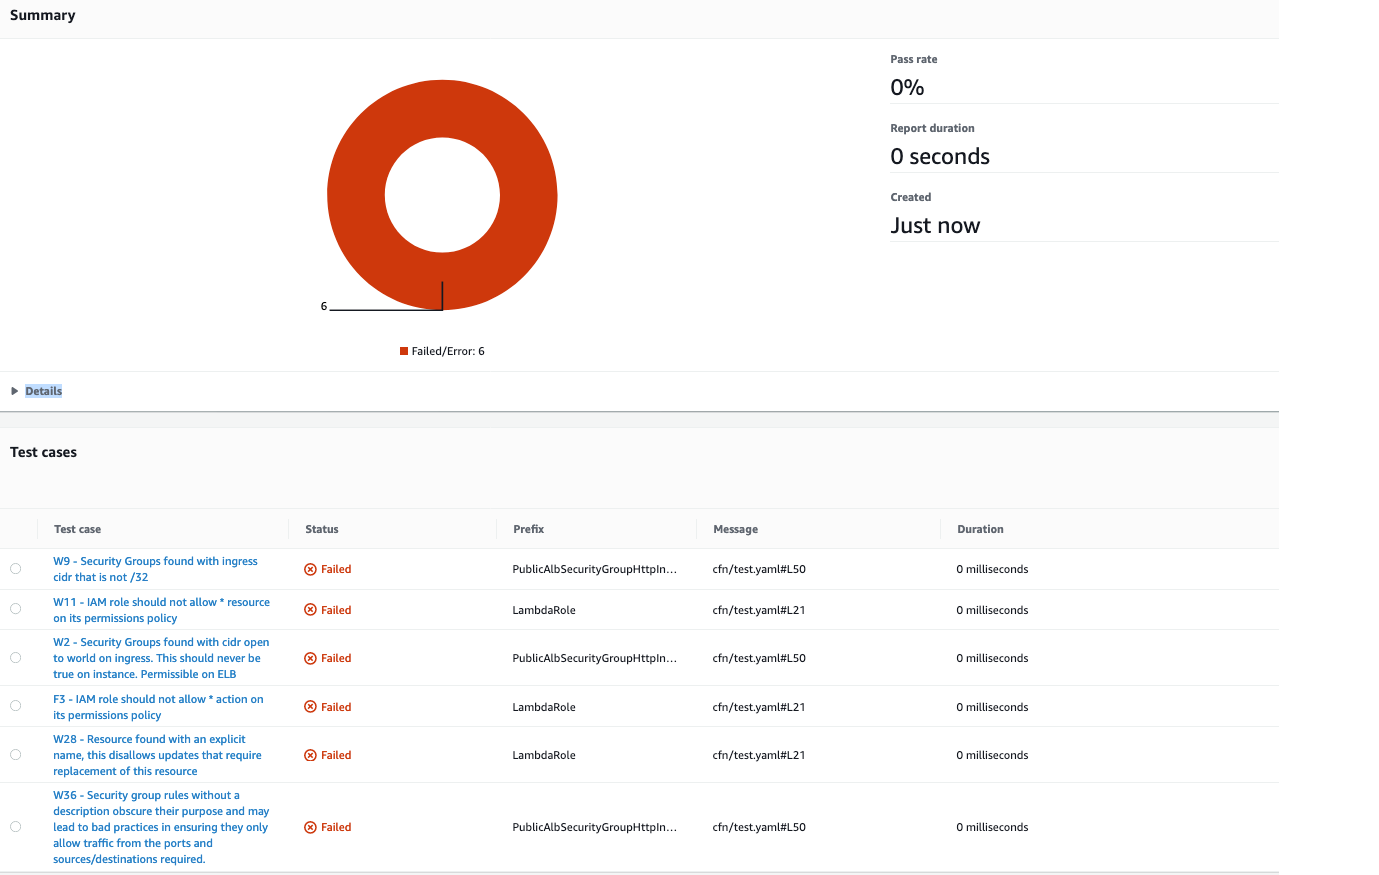
Task: Click the Failed status icon on the F3 row
Action: pos(309,705)
